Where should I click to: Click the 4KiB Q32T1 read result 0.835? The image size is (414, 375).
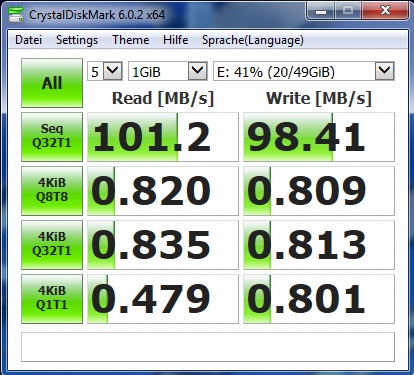coord(163,245)
